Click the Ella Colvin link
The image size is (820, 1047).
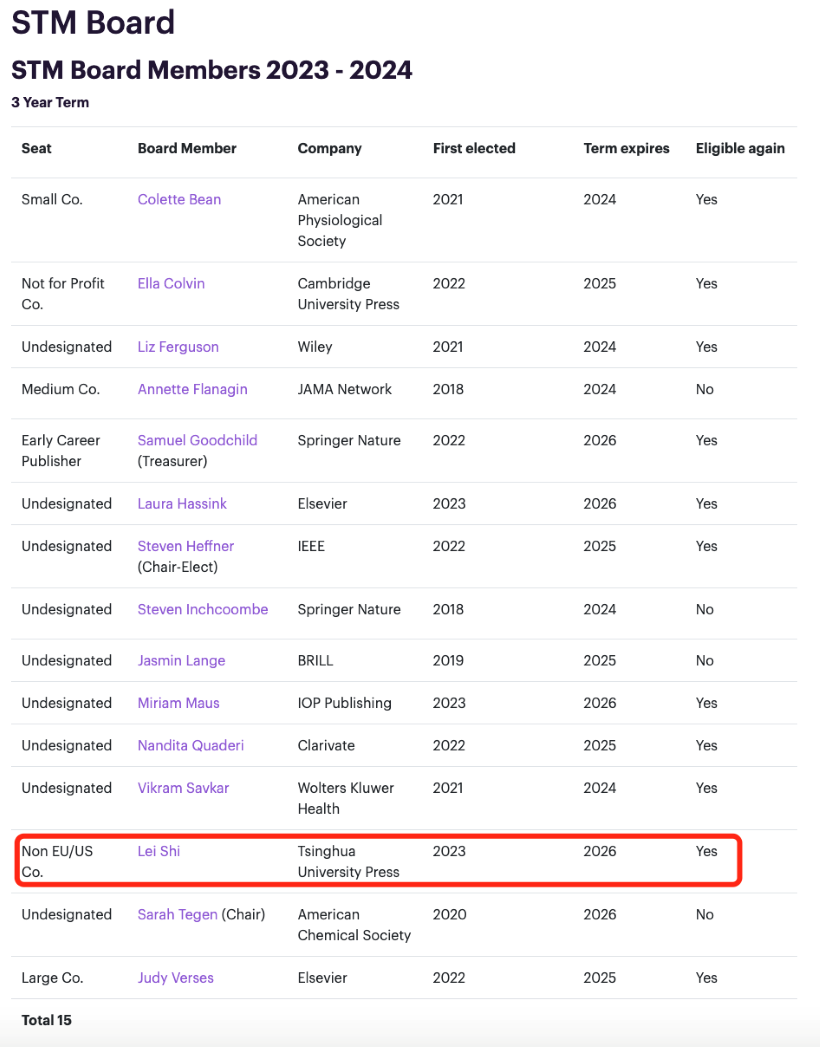tap(171, 283)
